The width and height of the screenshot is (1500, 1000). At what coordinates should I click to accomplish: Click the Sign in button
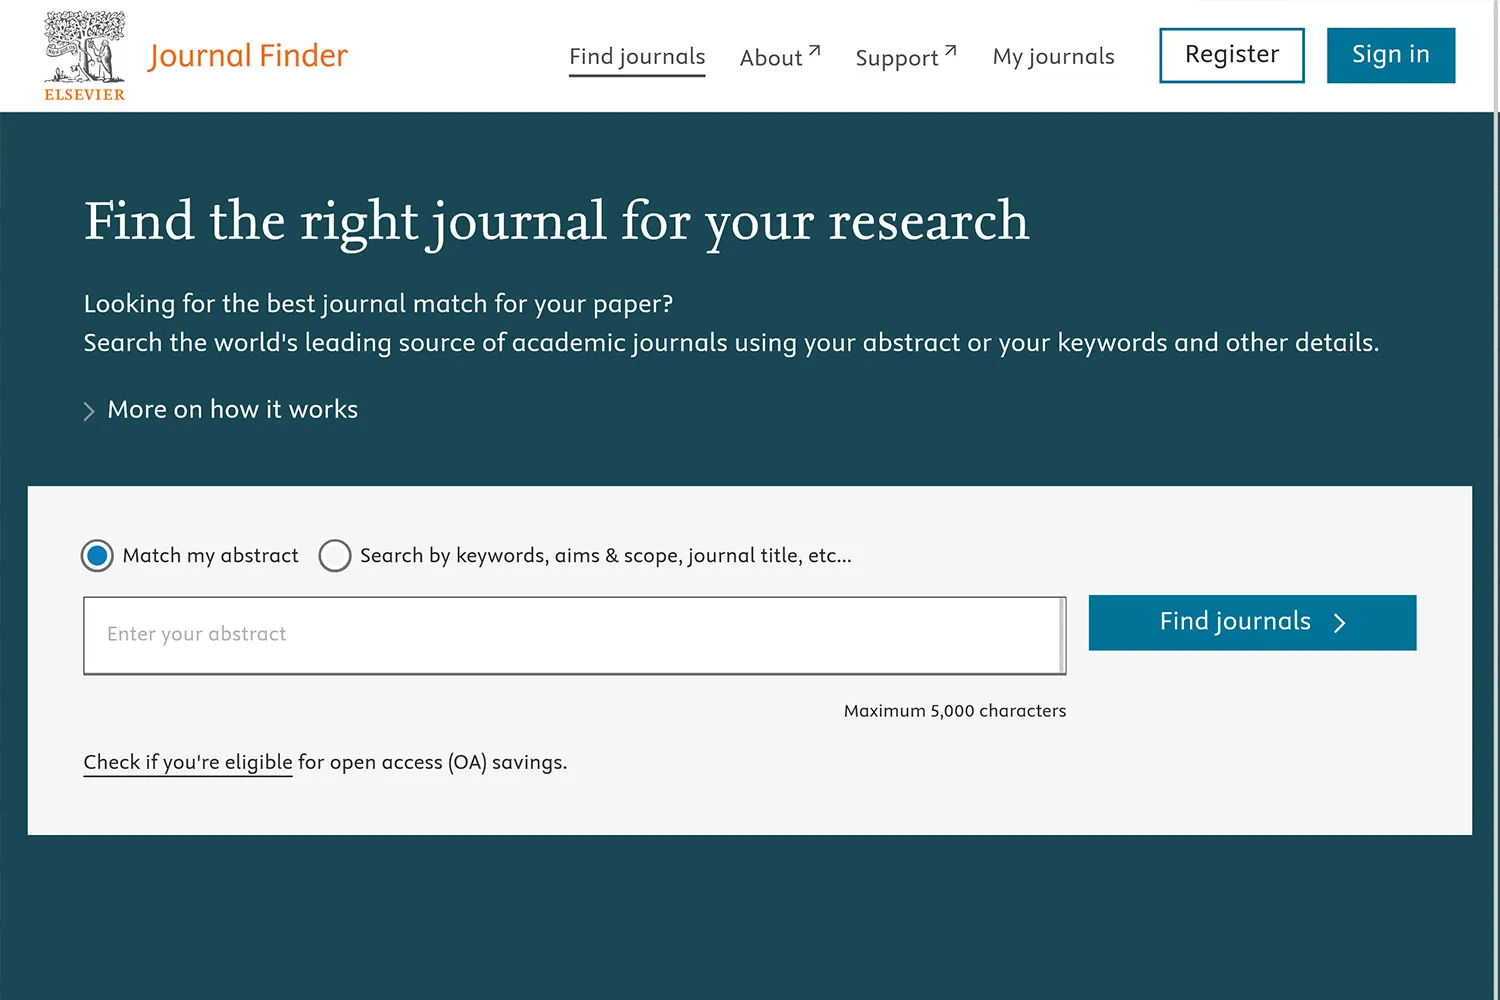[1391, 55]
